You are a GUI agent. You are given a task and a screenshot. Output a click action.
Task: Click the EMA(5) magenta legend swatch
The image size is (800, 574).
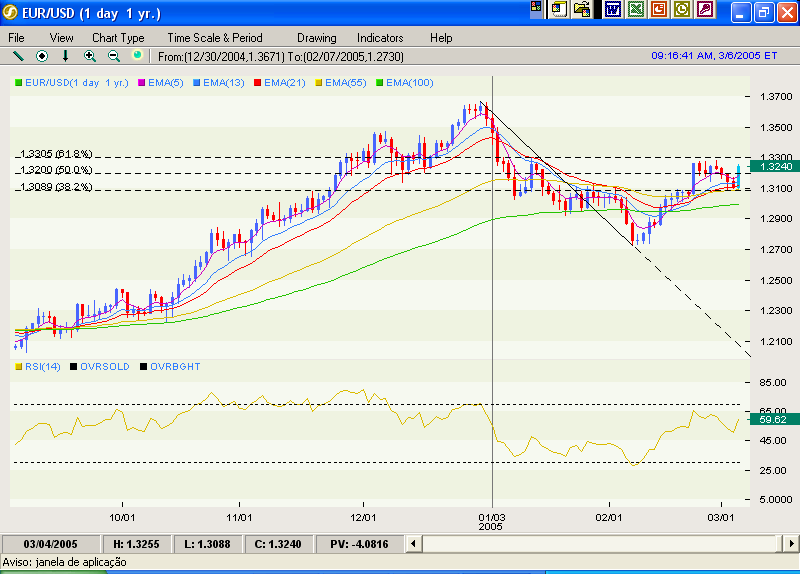(142, 83)
